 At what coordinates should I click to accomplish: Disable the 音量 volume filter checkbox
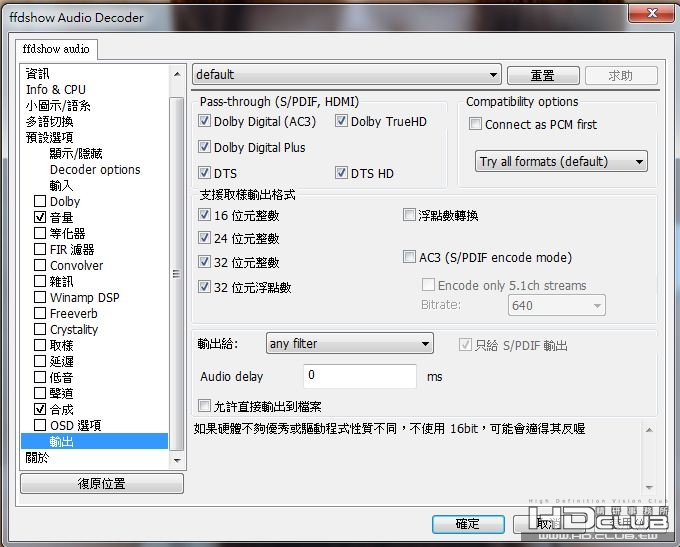(40, 217)
